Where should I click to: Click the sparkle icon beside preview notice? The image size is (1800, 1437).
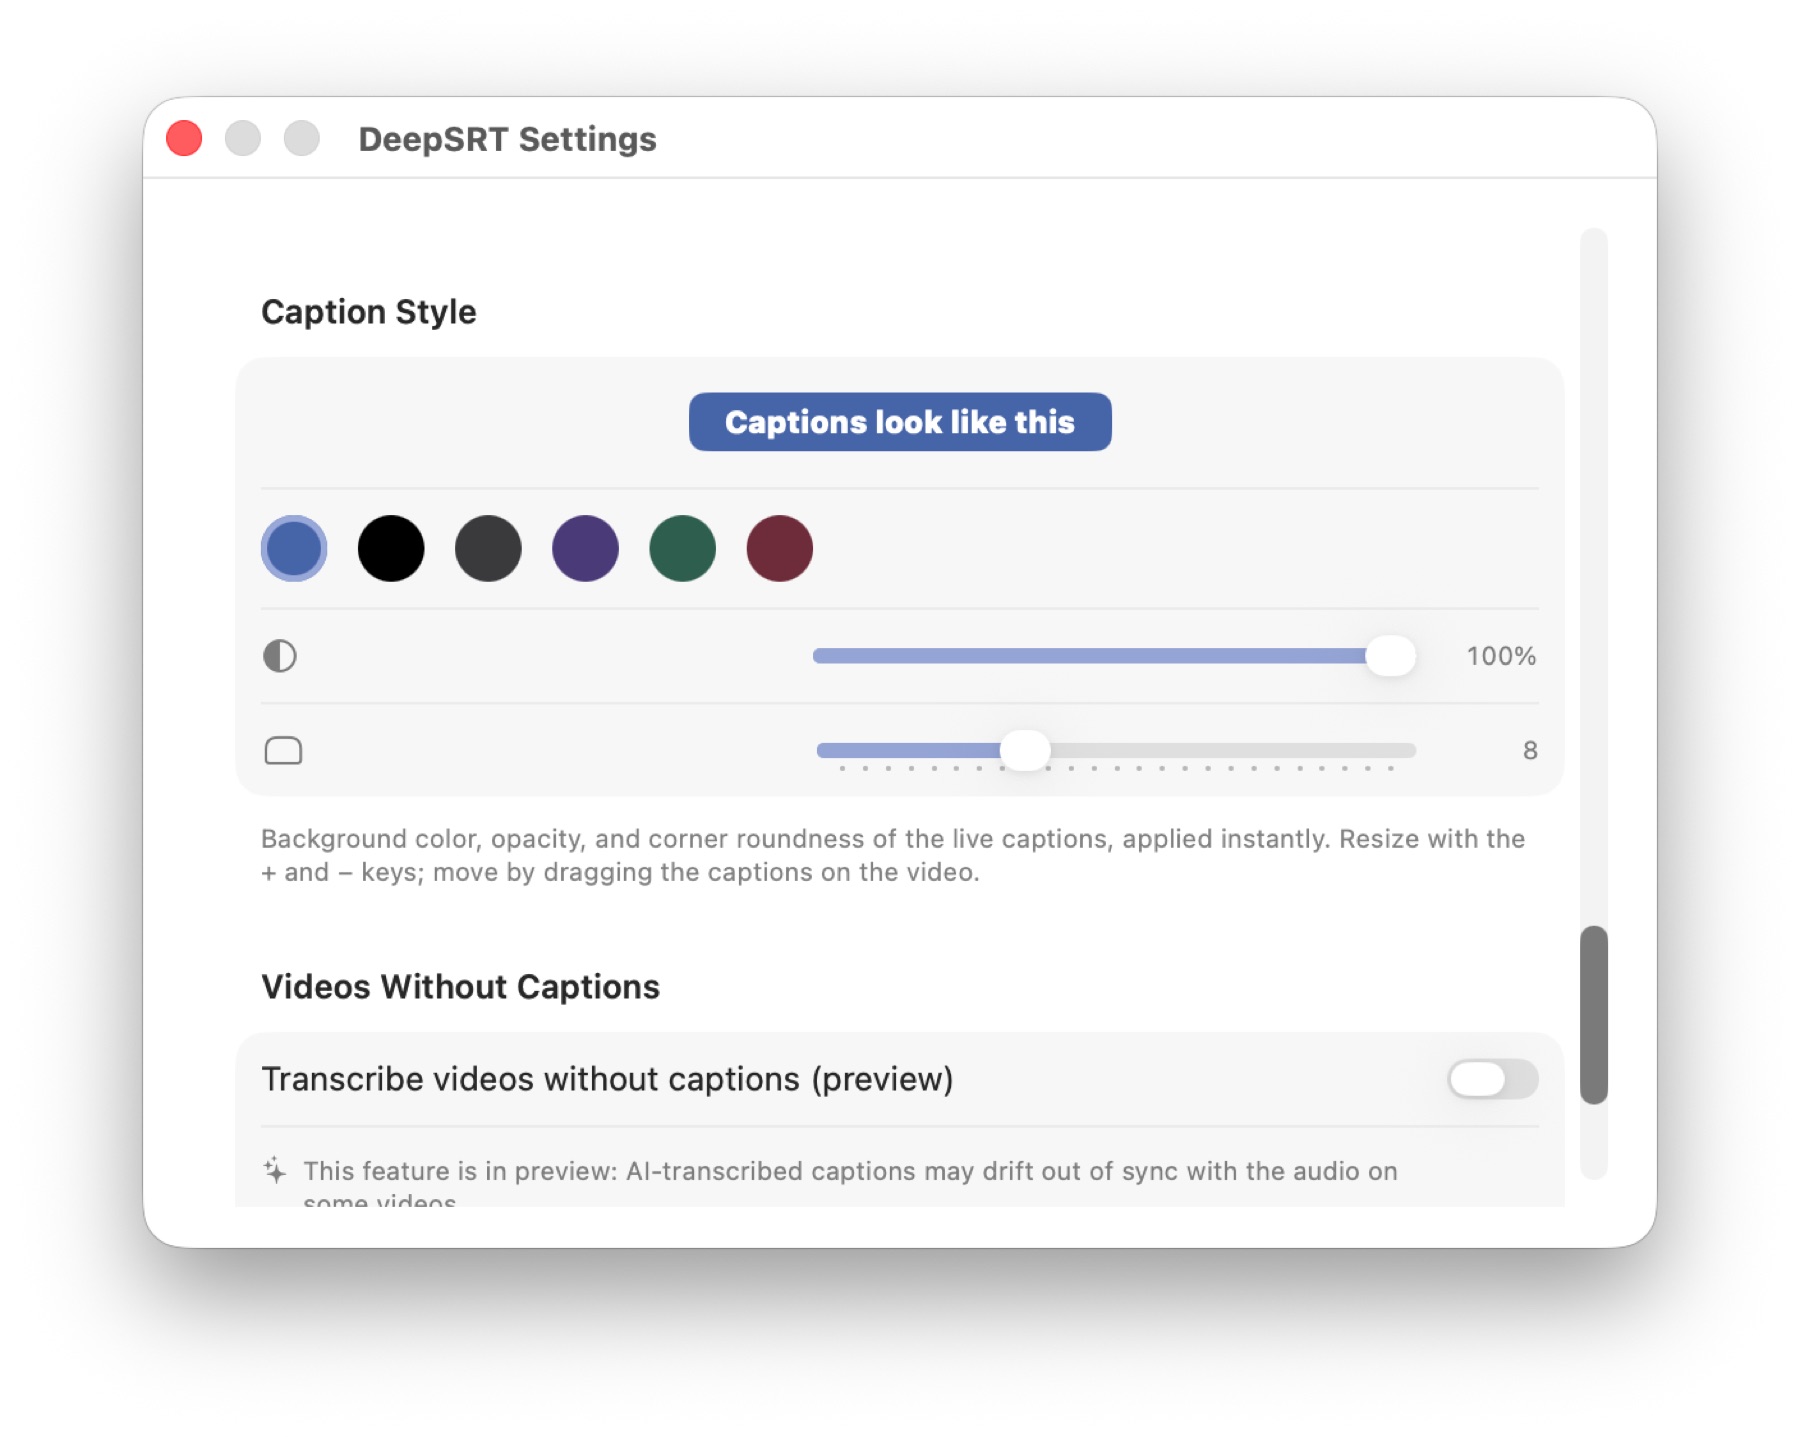(x=275, y=1170)
